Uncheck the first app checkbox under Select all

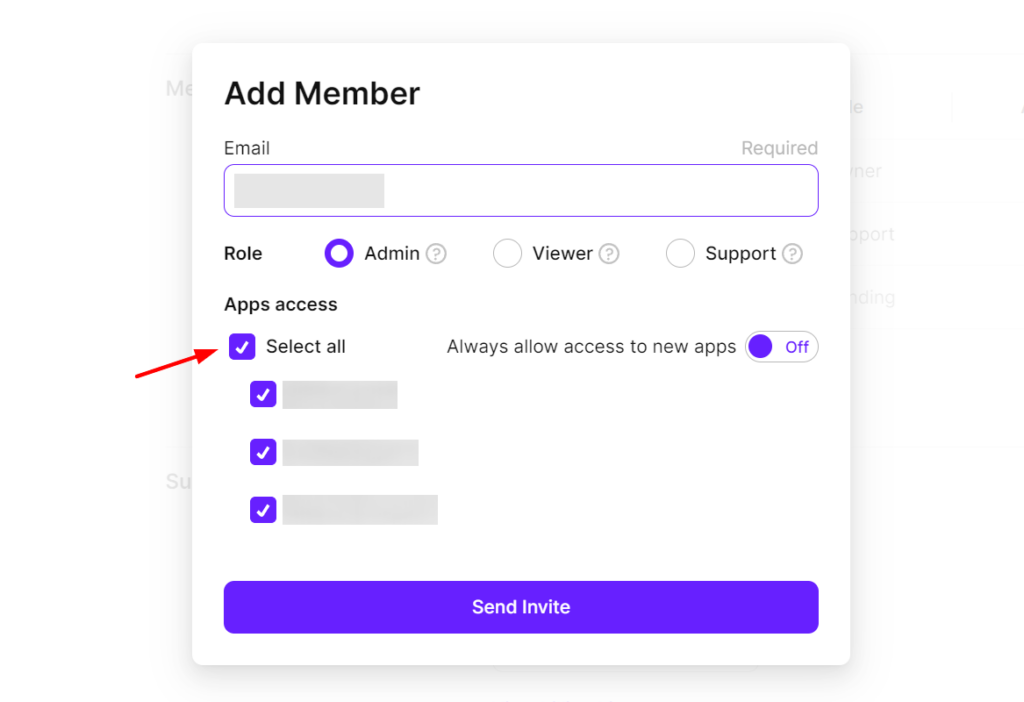click(x=263, y=395)
